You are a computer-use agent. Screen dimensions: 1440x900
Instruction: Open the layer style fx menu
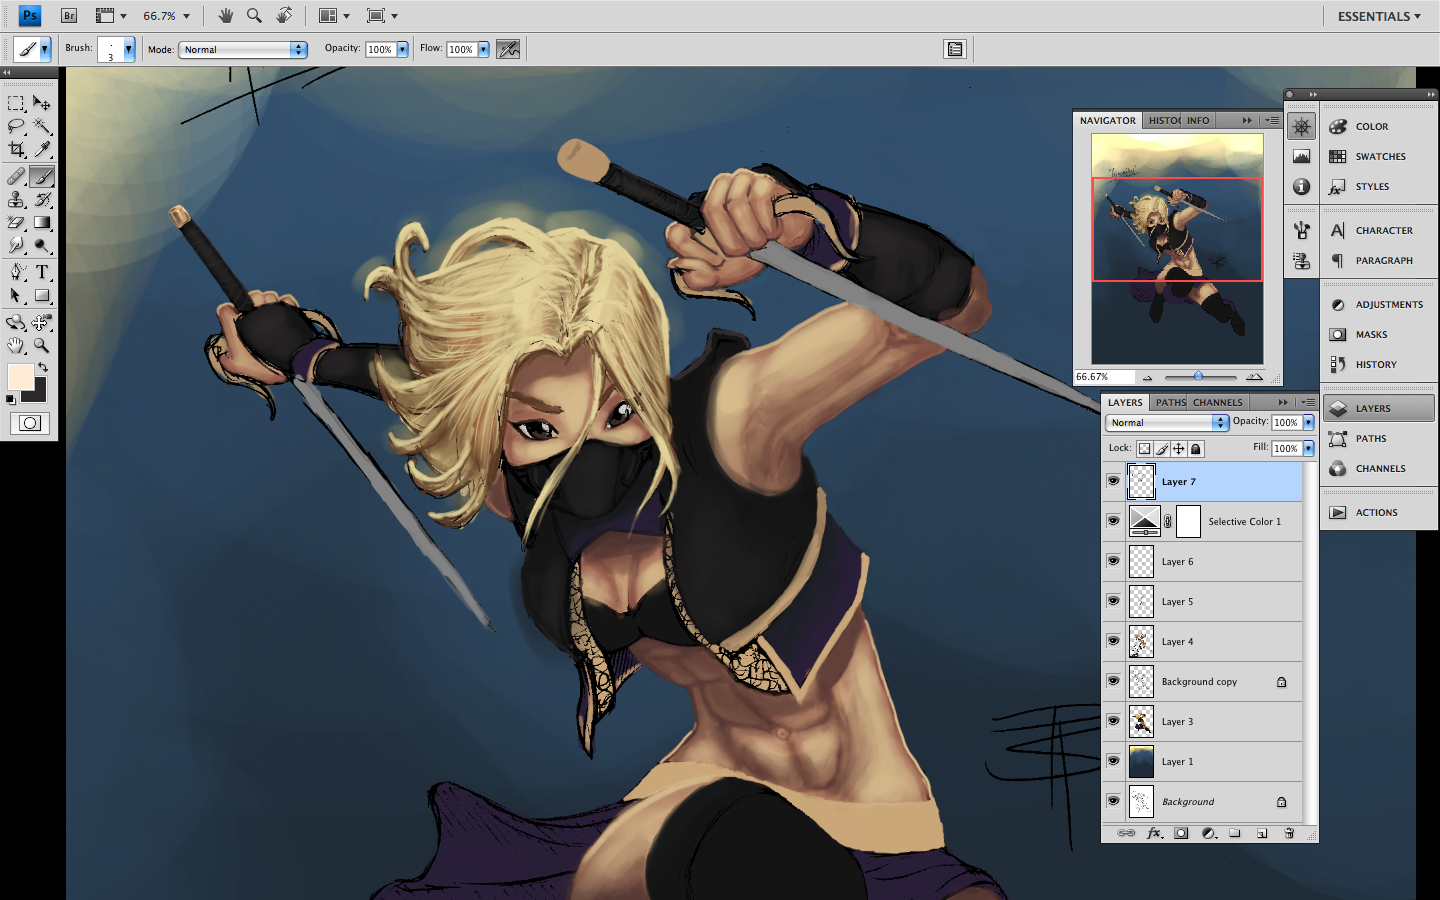(1154, 833)
